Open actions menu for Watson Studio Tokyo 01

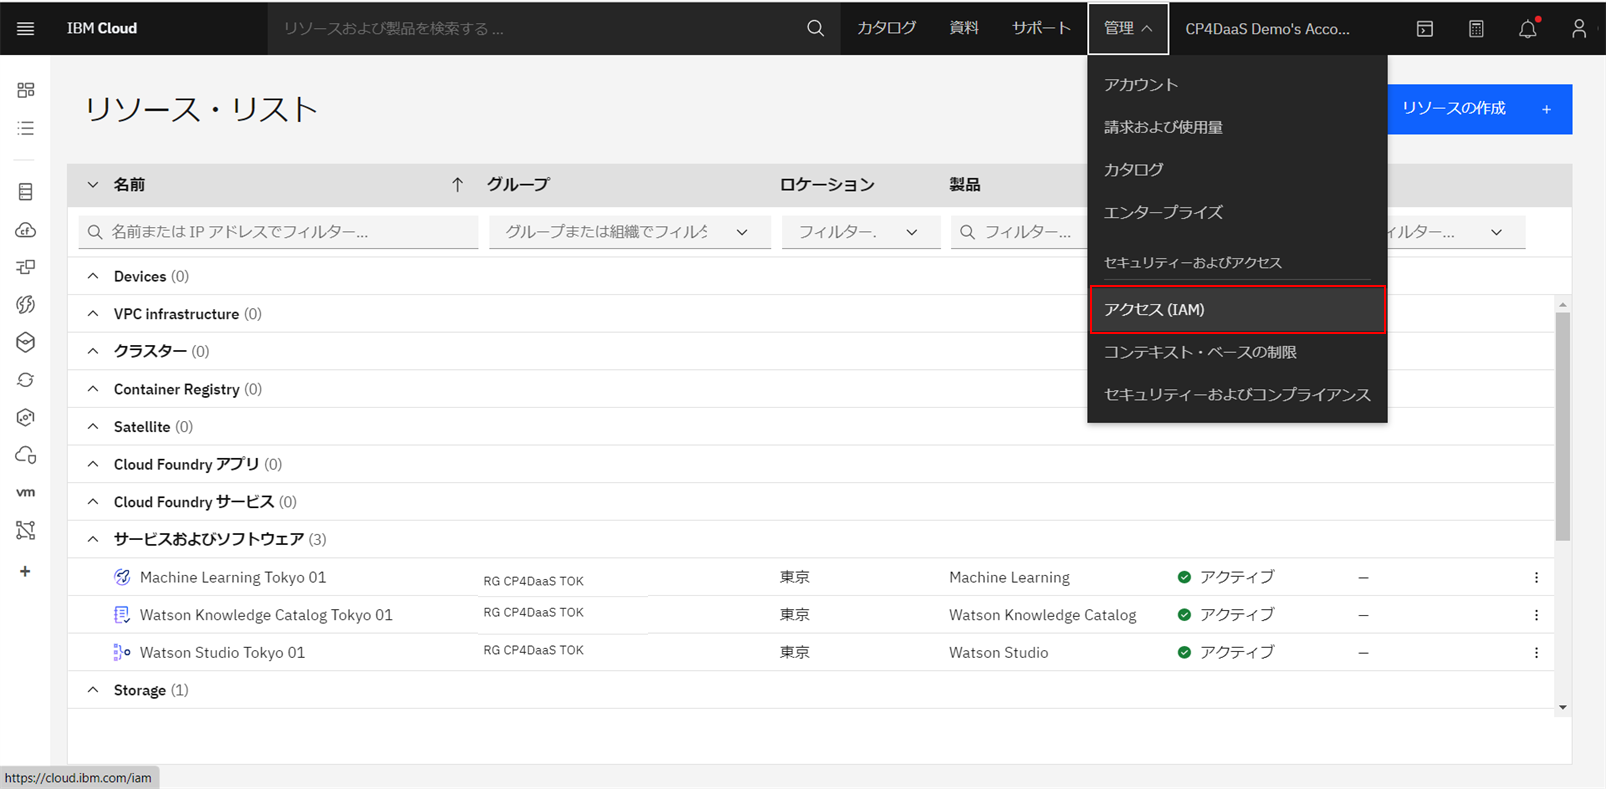pos(1536,652)
